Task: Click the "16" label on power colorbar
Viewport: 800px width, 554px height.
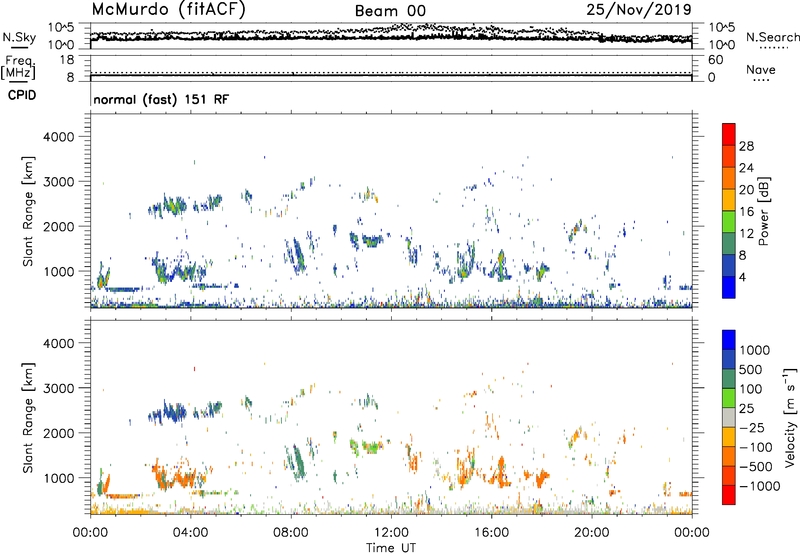Action: [746, 211]
